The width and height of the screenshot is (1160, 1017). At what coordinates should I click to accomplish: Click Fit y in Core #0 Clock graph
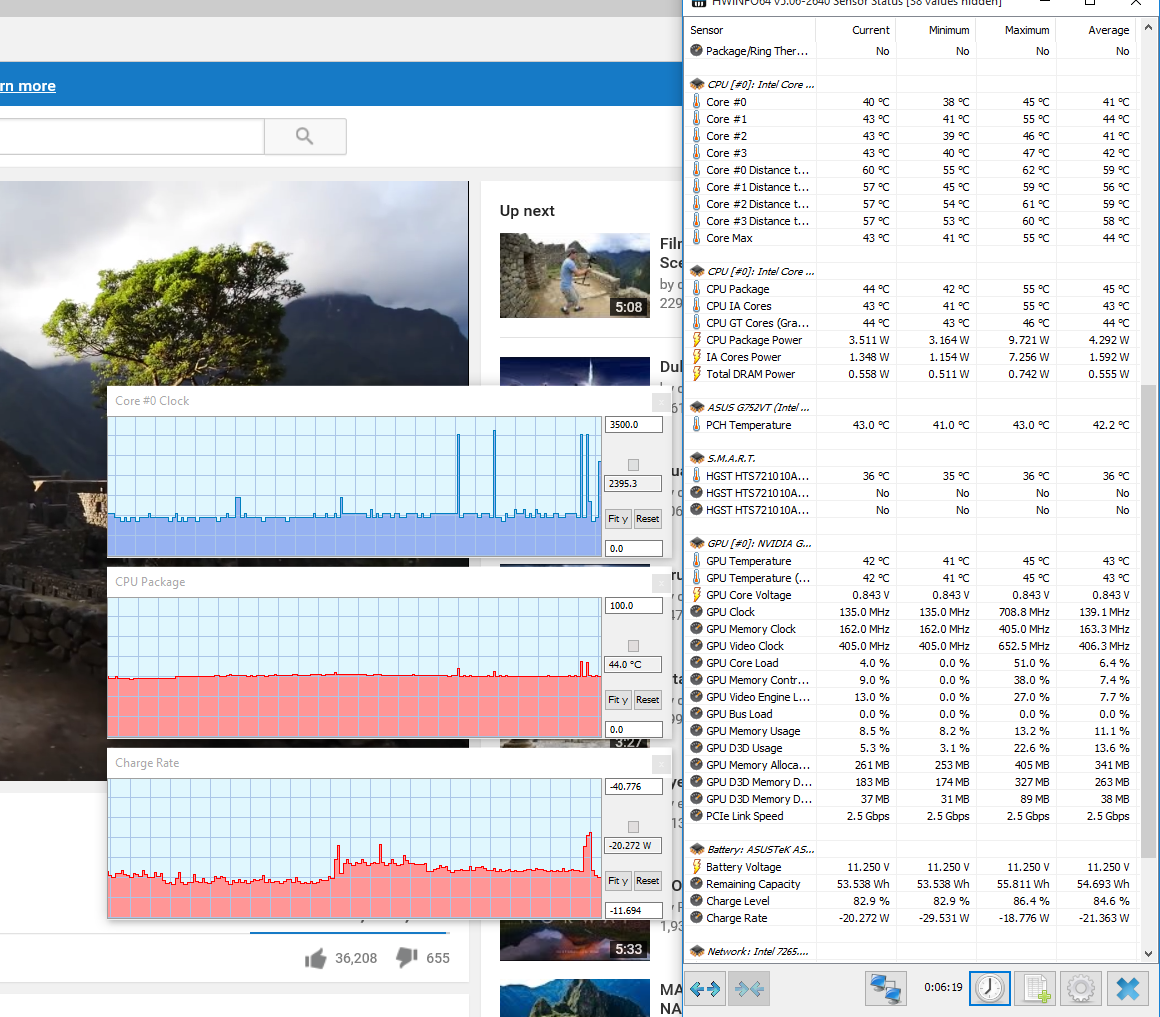(618, 518)
